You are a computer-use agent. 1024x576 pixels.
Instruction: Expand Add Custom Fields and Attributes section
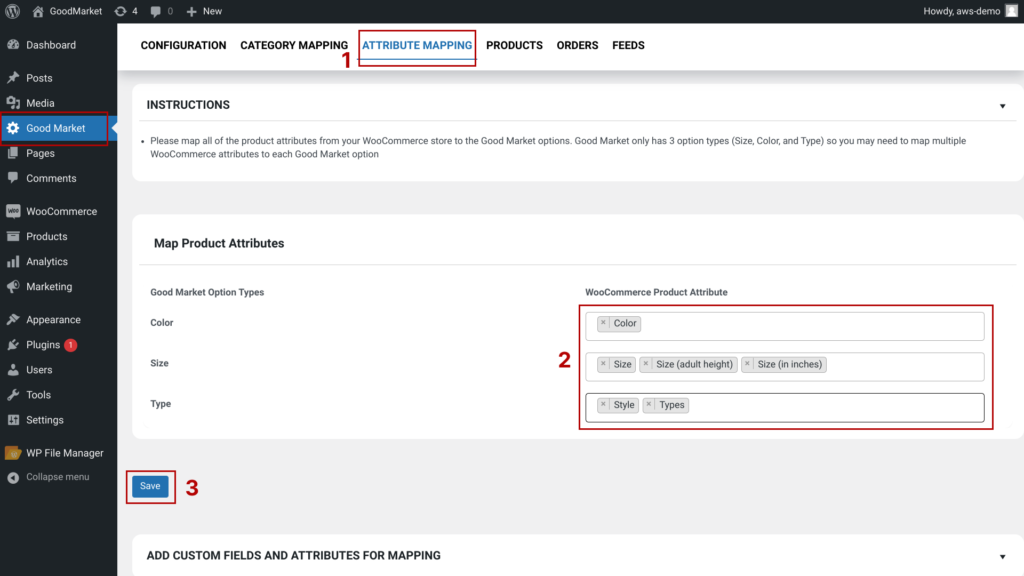click(1002, 556)
